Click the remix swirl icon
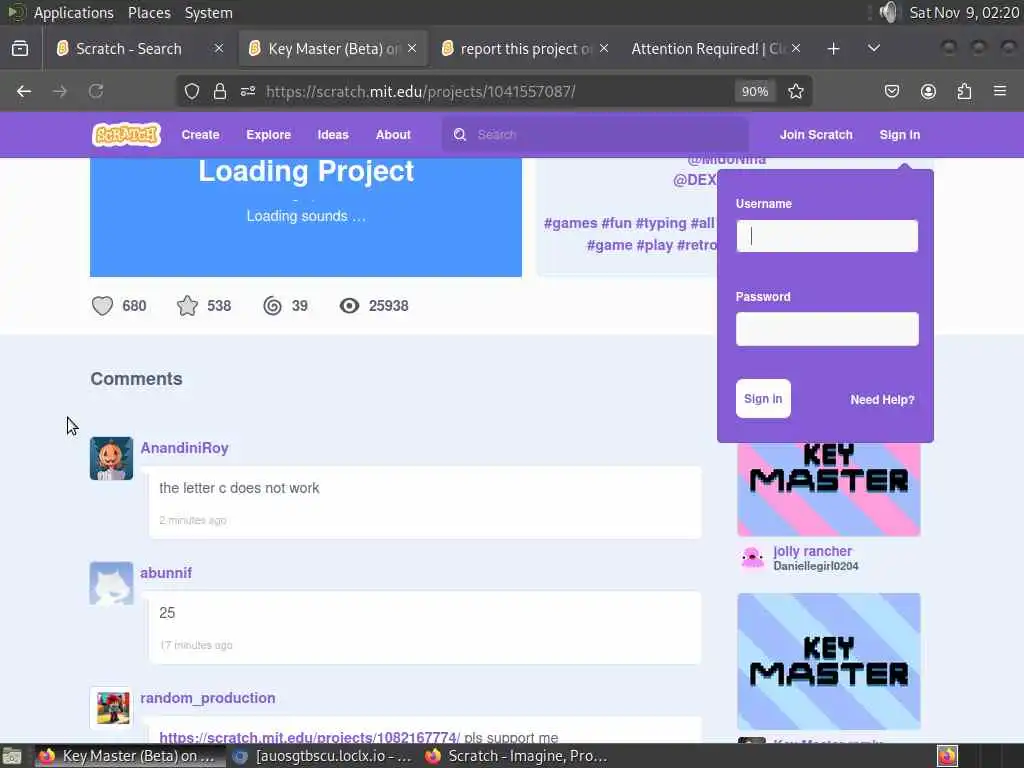Viewport: 1024px width, 768px height. click(272, 306)
